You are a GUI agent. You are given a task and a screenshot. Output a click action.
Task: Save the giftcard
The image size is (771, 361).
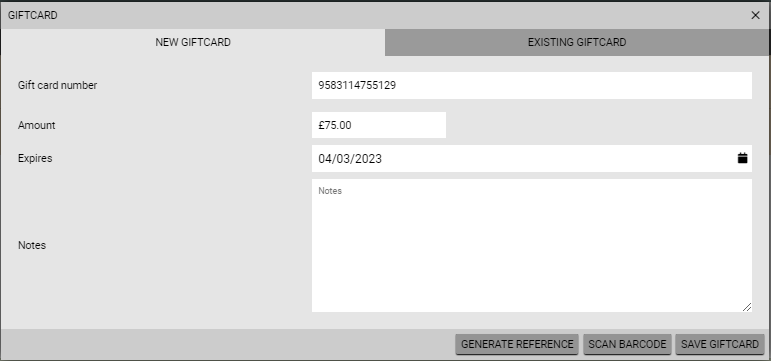coord(720,344)
